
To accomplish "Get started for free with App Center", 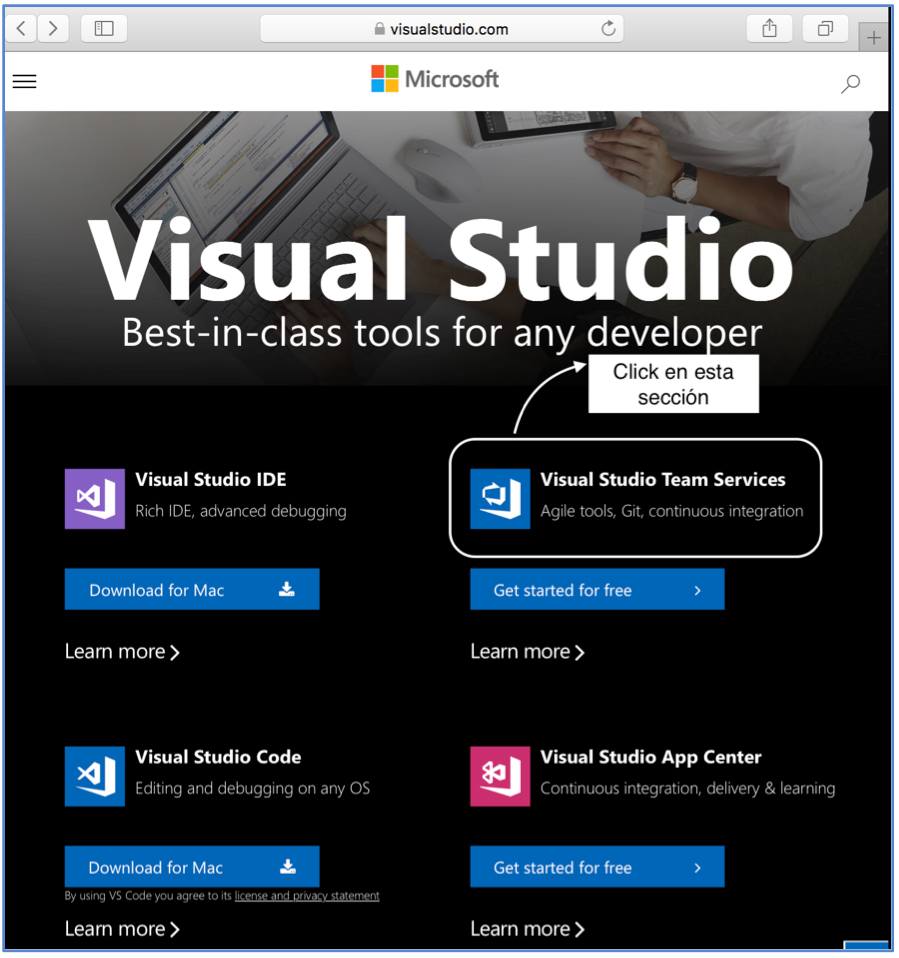I will (x=597, y=866).
